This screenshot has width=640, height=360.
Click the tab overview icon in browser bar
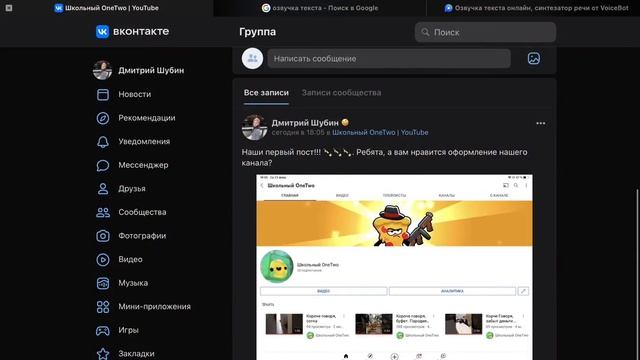(x=9, y=8)
